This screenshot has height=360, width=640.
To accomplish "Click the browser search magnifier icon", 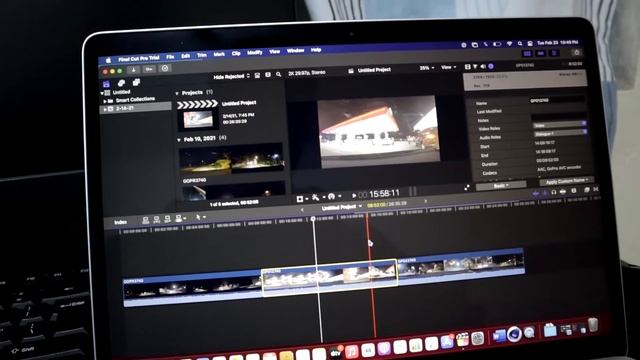I will 278,75.
